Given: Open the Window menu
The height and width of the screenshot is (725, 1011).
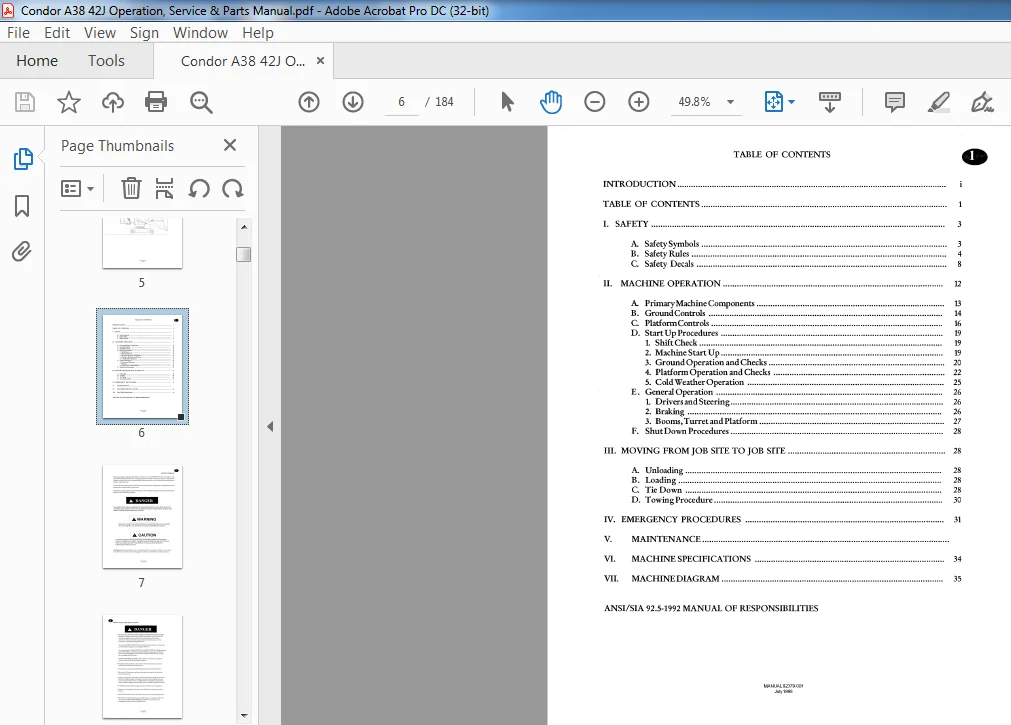Looking at the screenshot, I should tap(200, 33).
